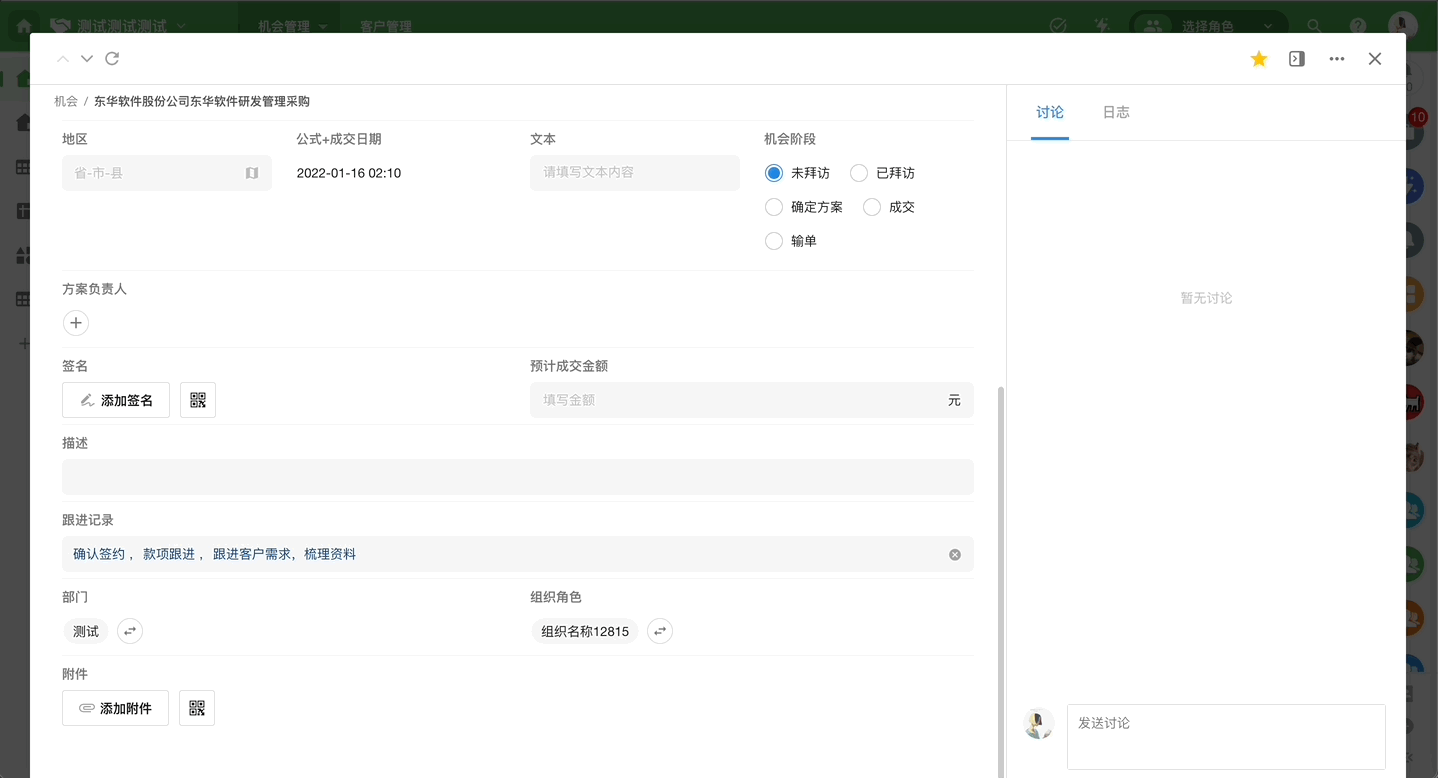The image size is (1438, 778).
Task: Click the 组织名称12815 role tag
Action: [585, 631]
